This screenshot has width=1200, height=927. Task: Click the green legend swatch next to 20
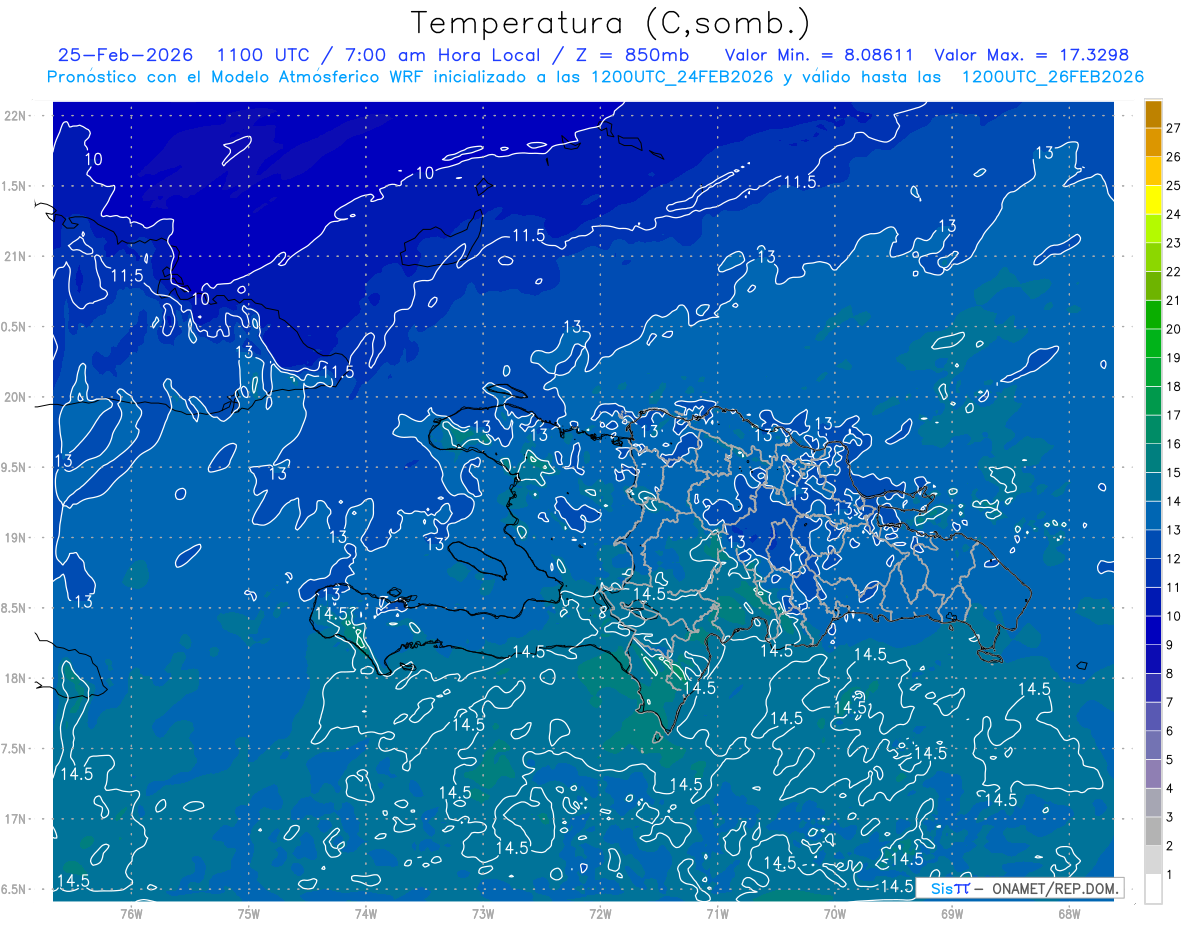click(x=1153, y=316)
